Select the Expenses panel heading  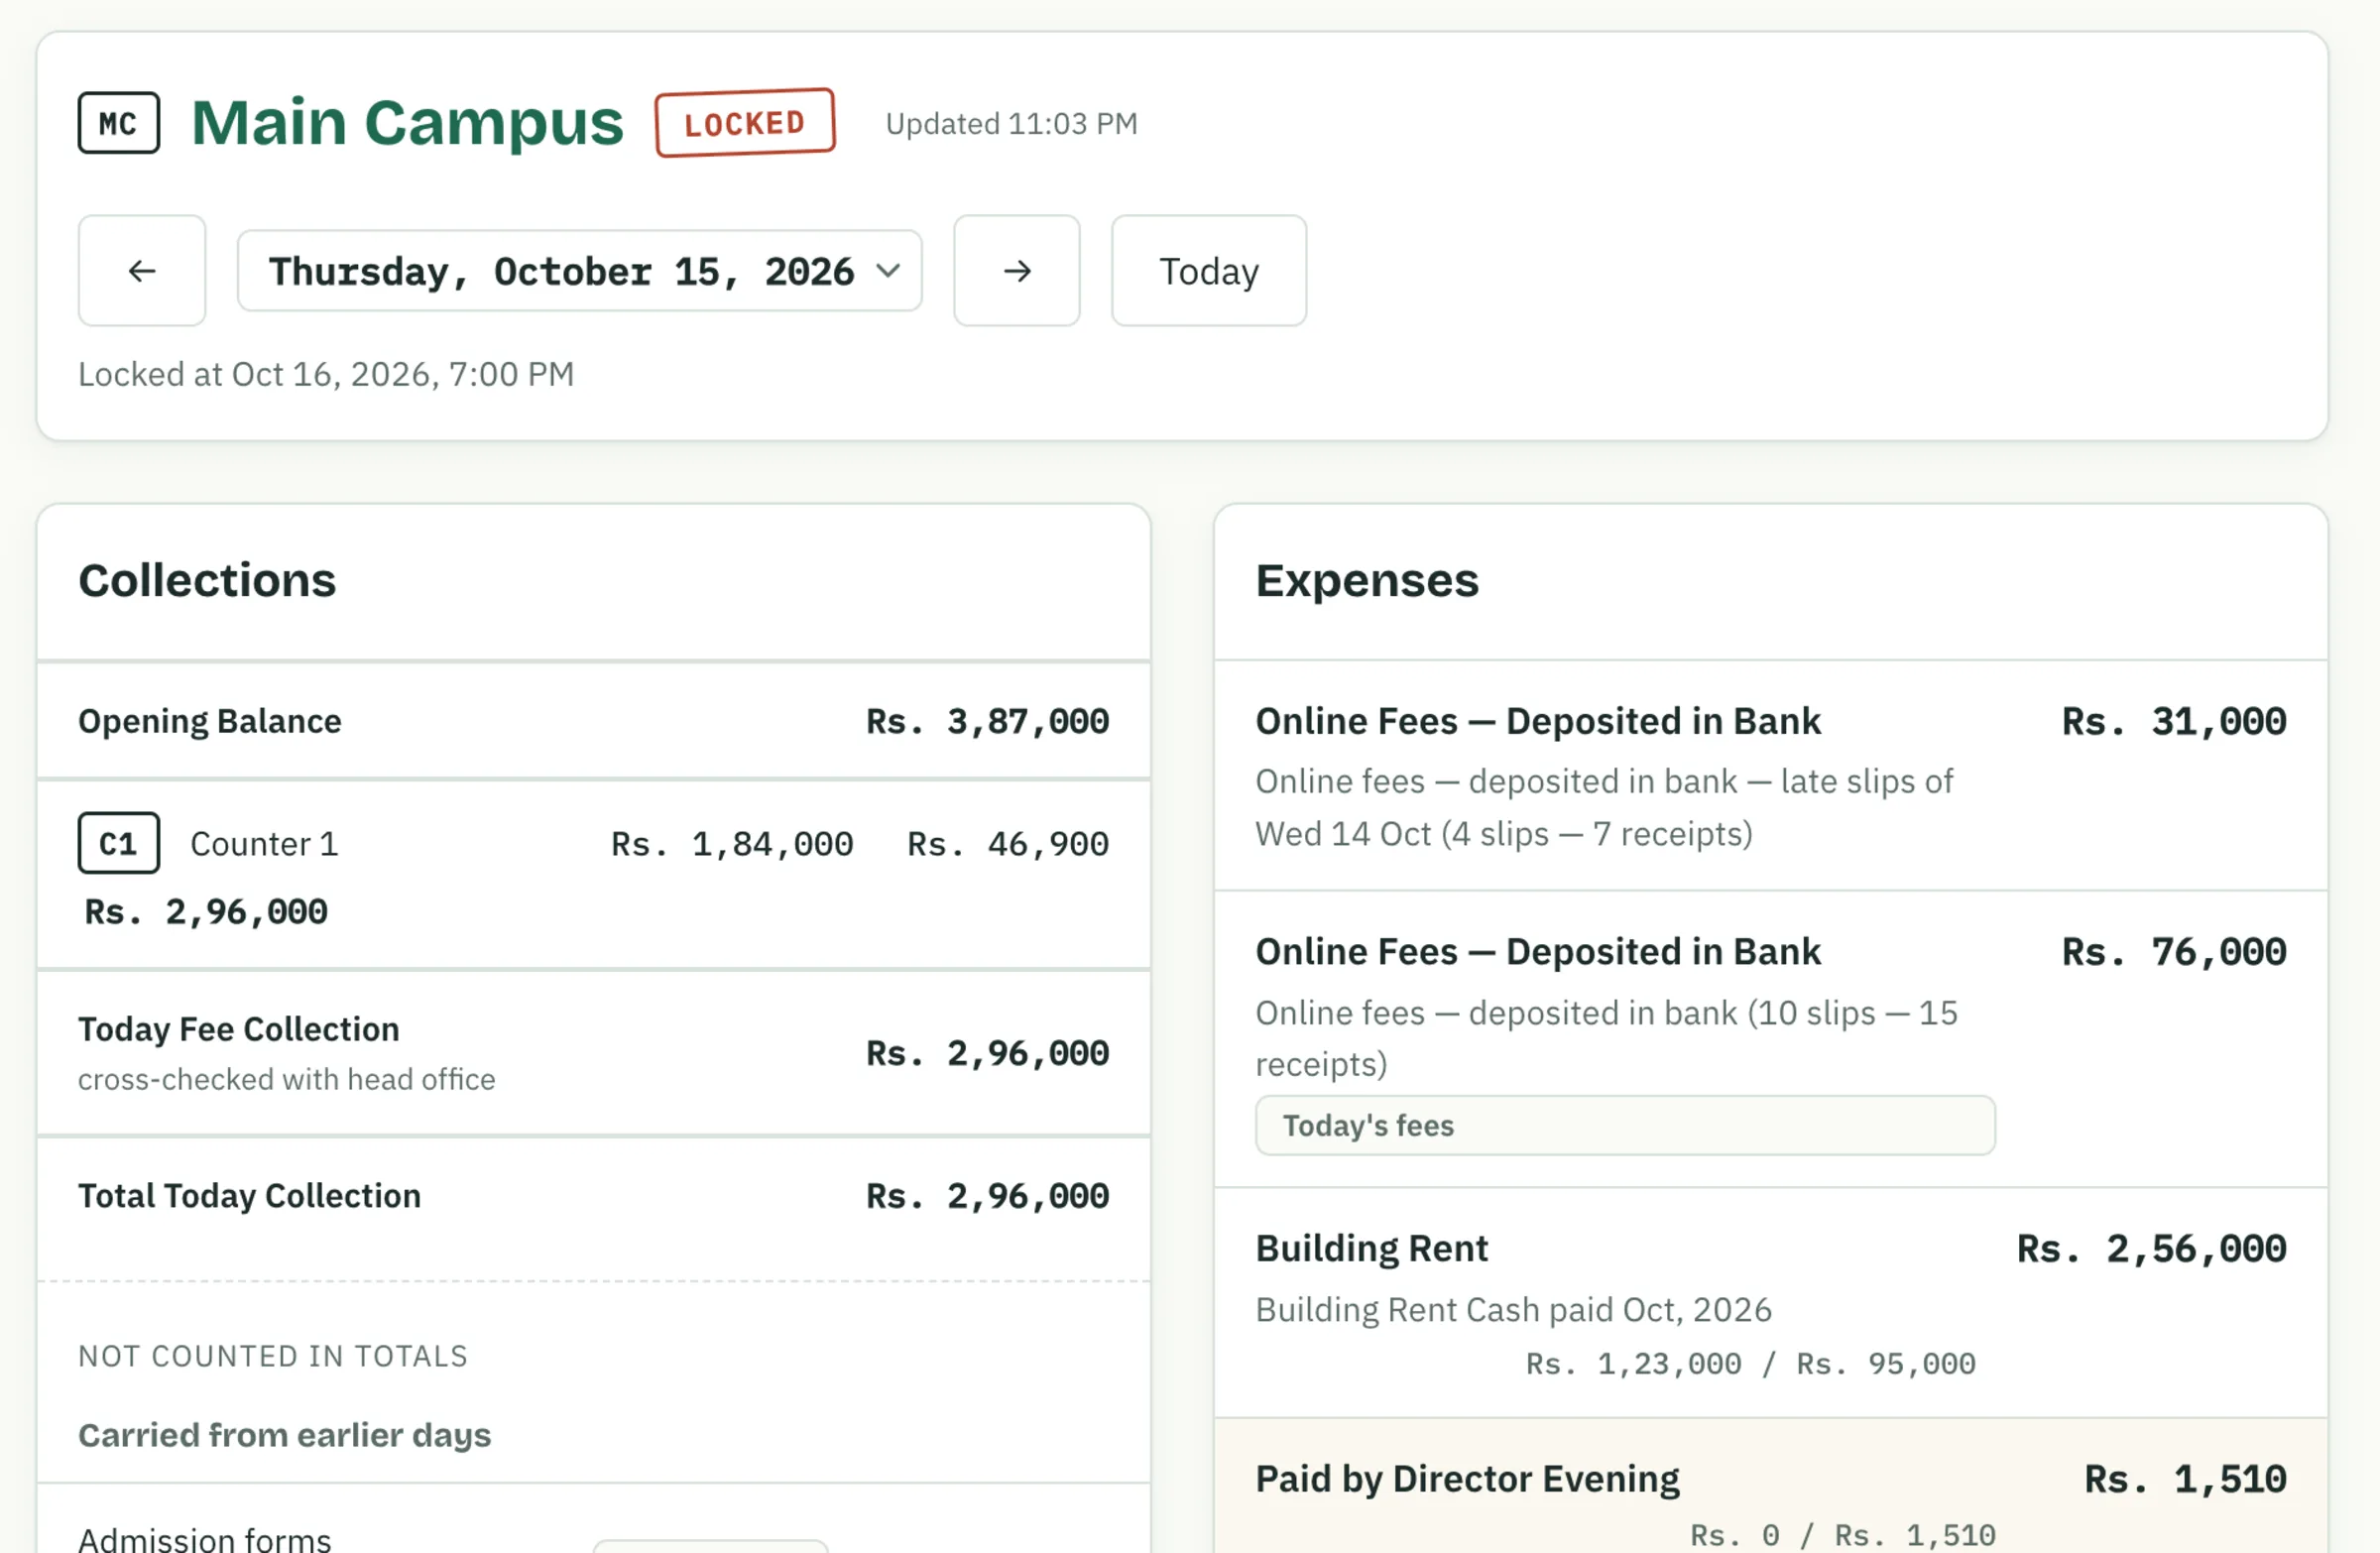coord(1367,580)
